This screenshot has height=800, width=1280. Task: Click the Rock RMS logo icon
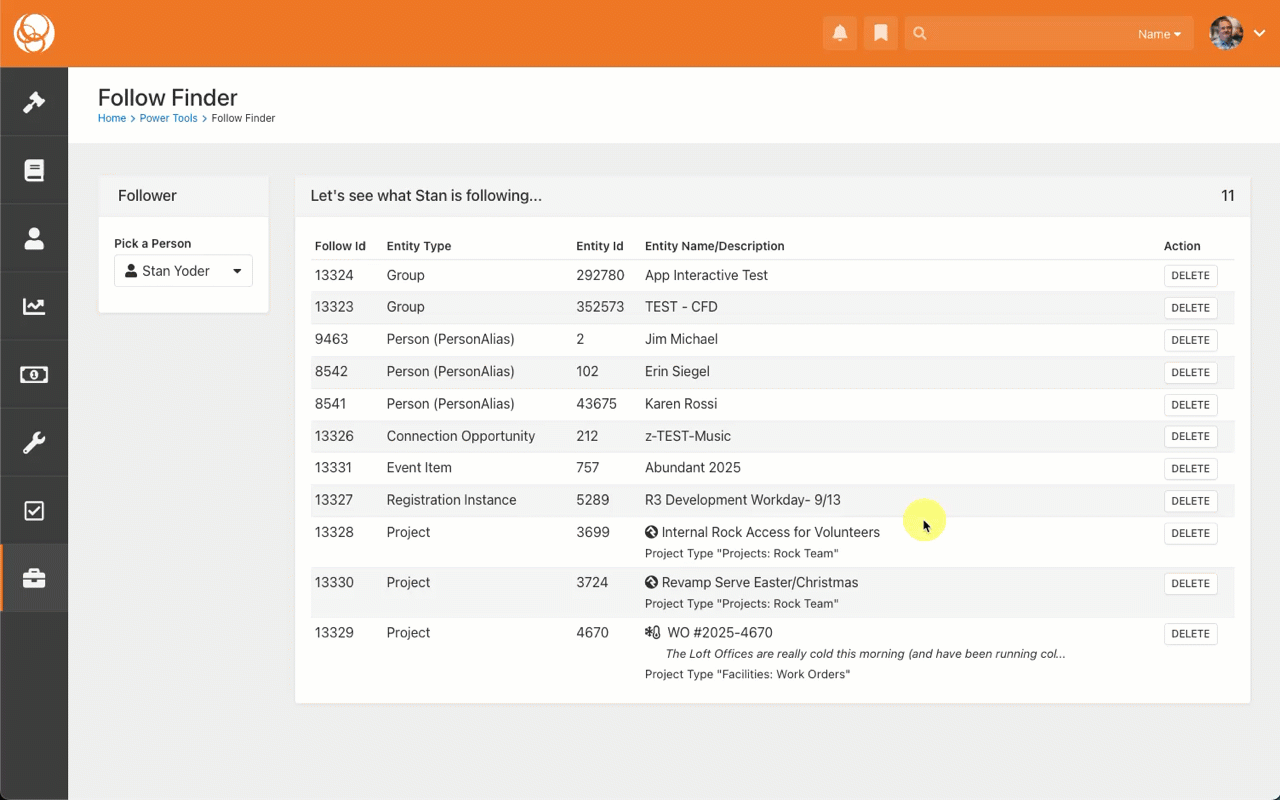click(34, 34)
